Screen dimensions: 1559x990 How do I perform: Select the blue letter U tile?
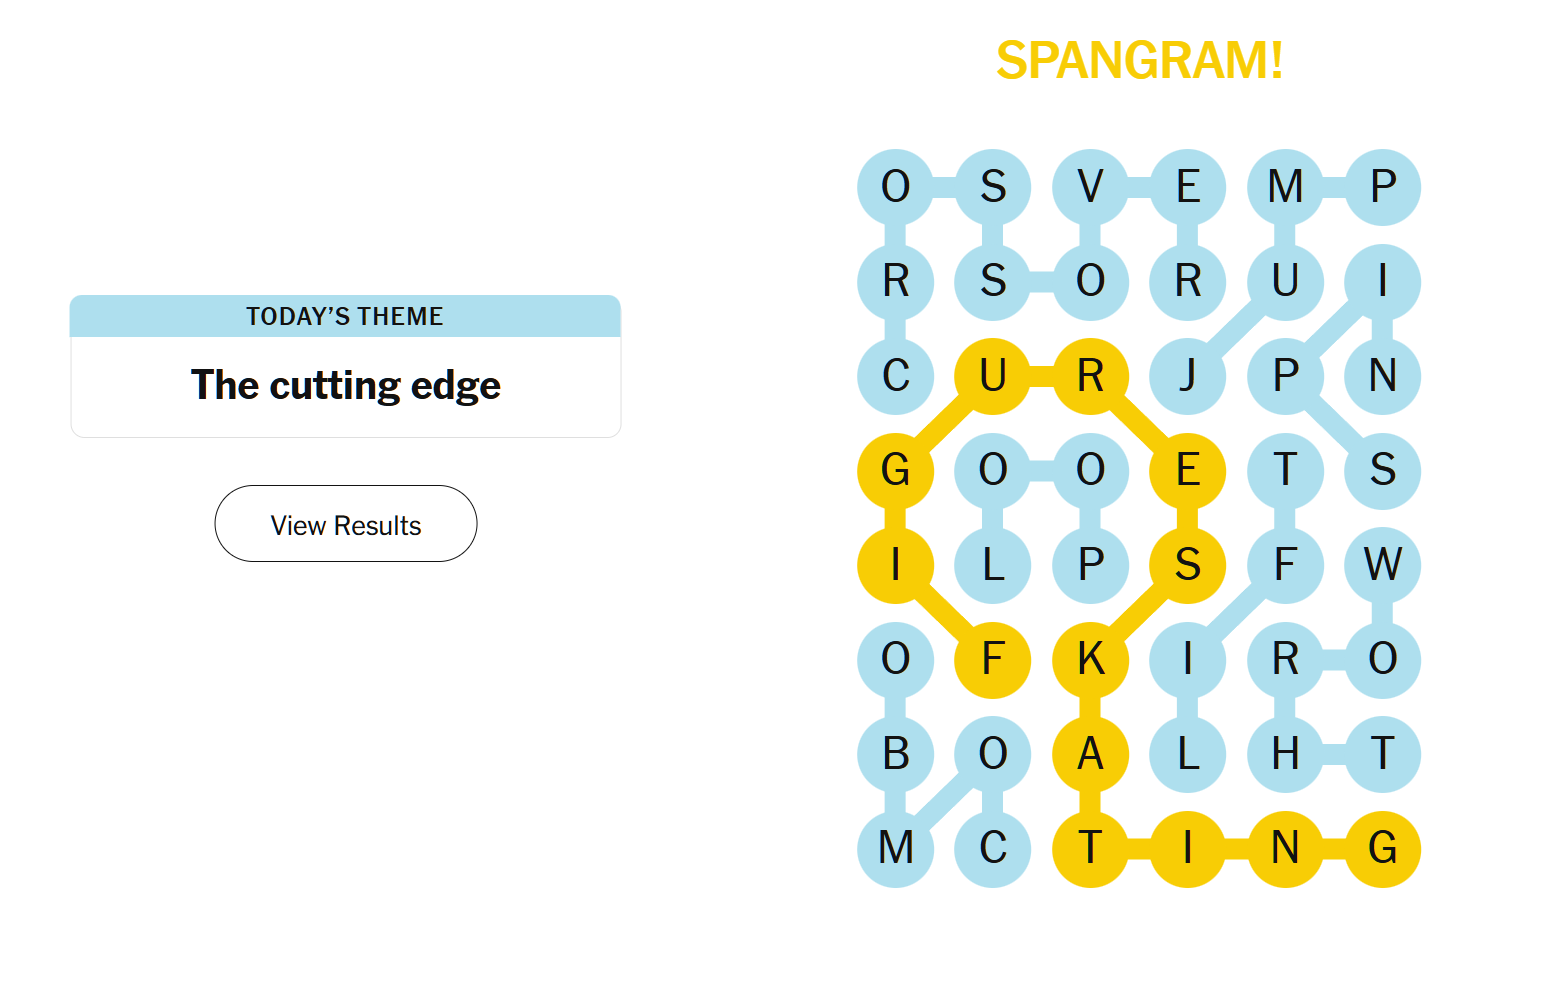point(1285,281)
